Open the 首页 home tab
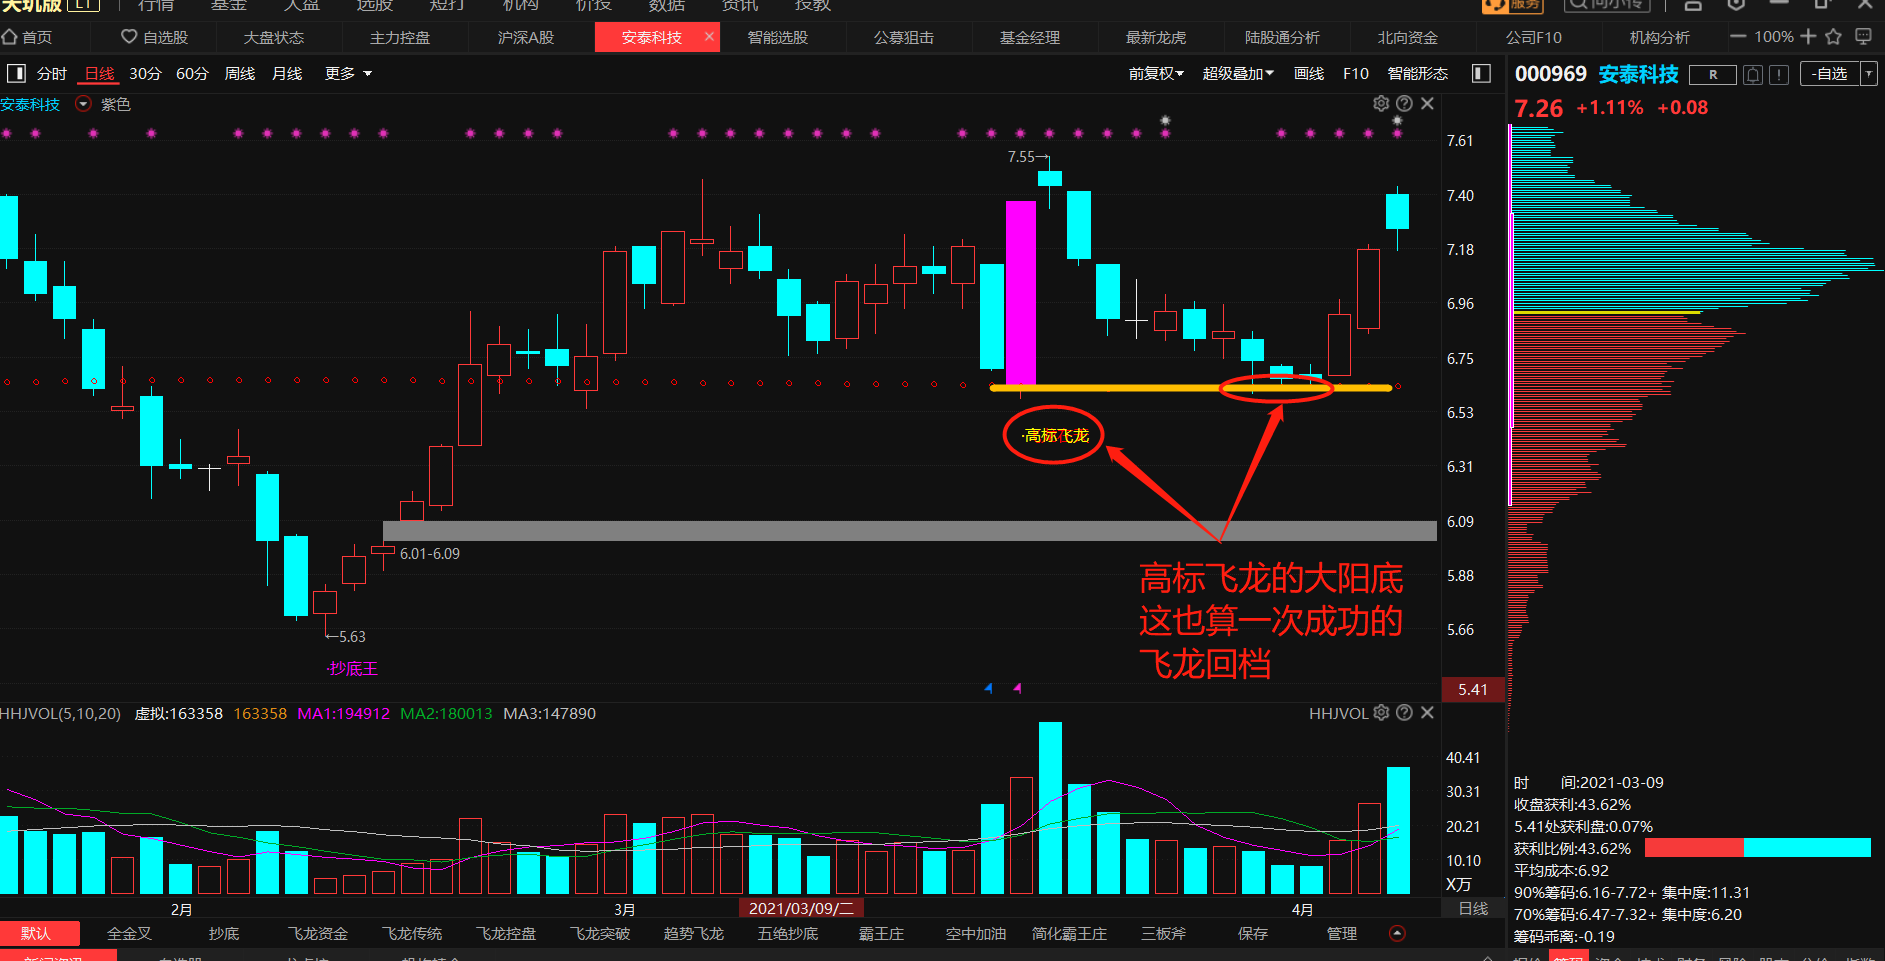The image size is (1885, 961). click(27, 37)
